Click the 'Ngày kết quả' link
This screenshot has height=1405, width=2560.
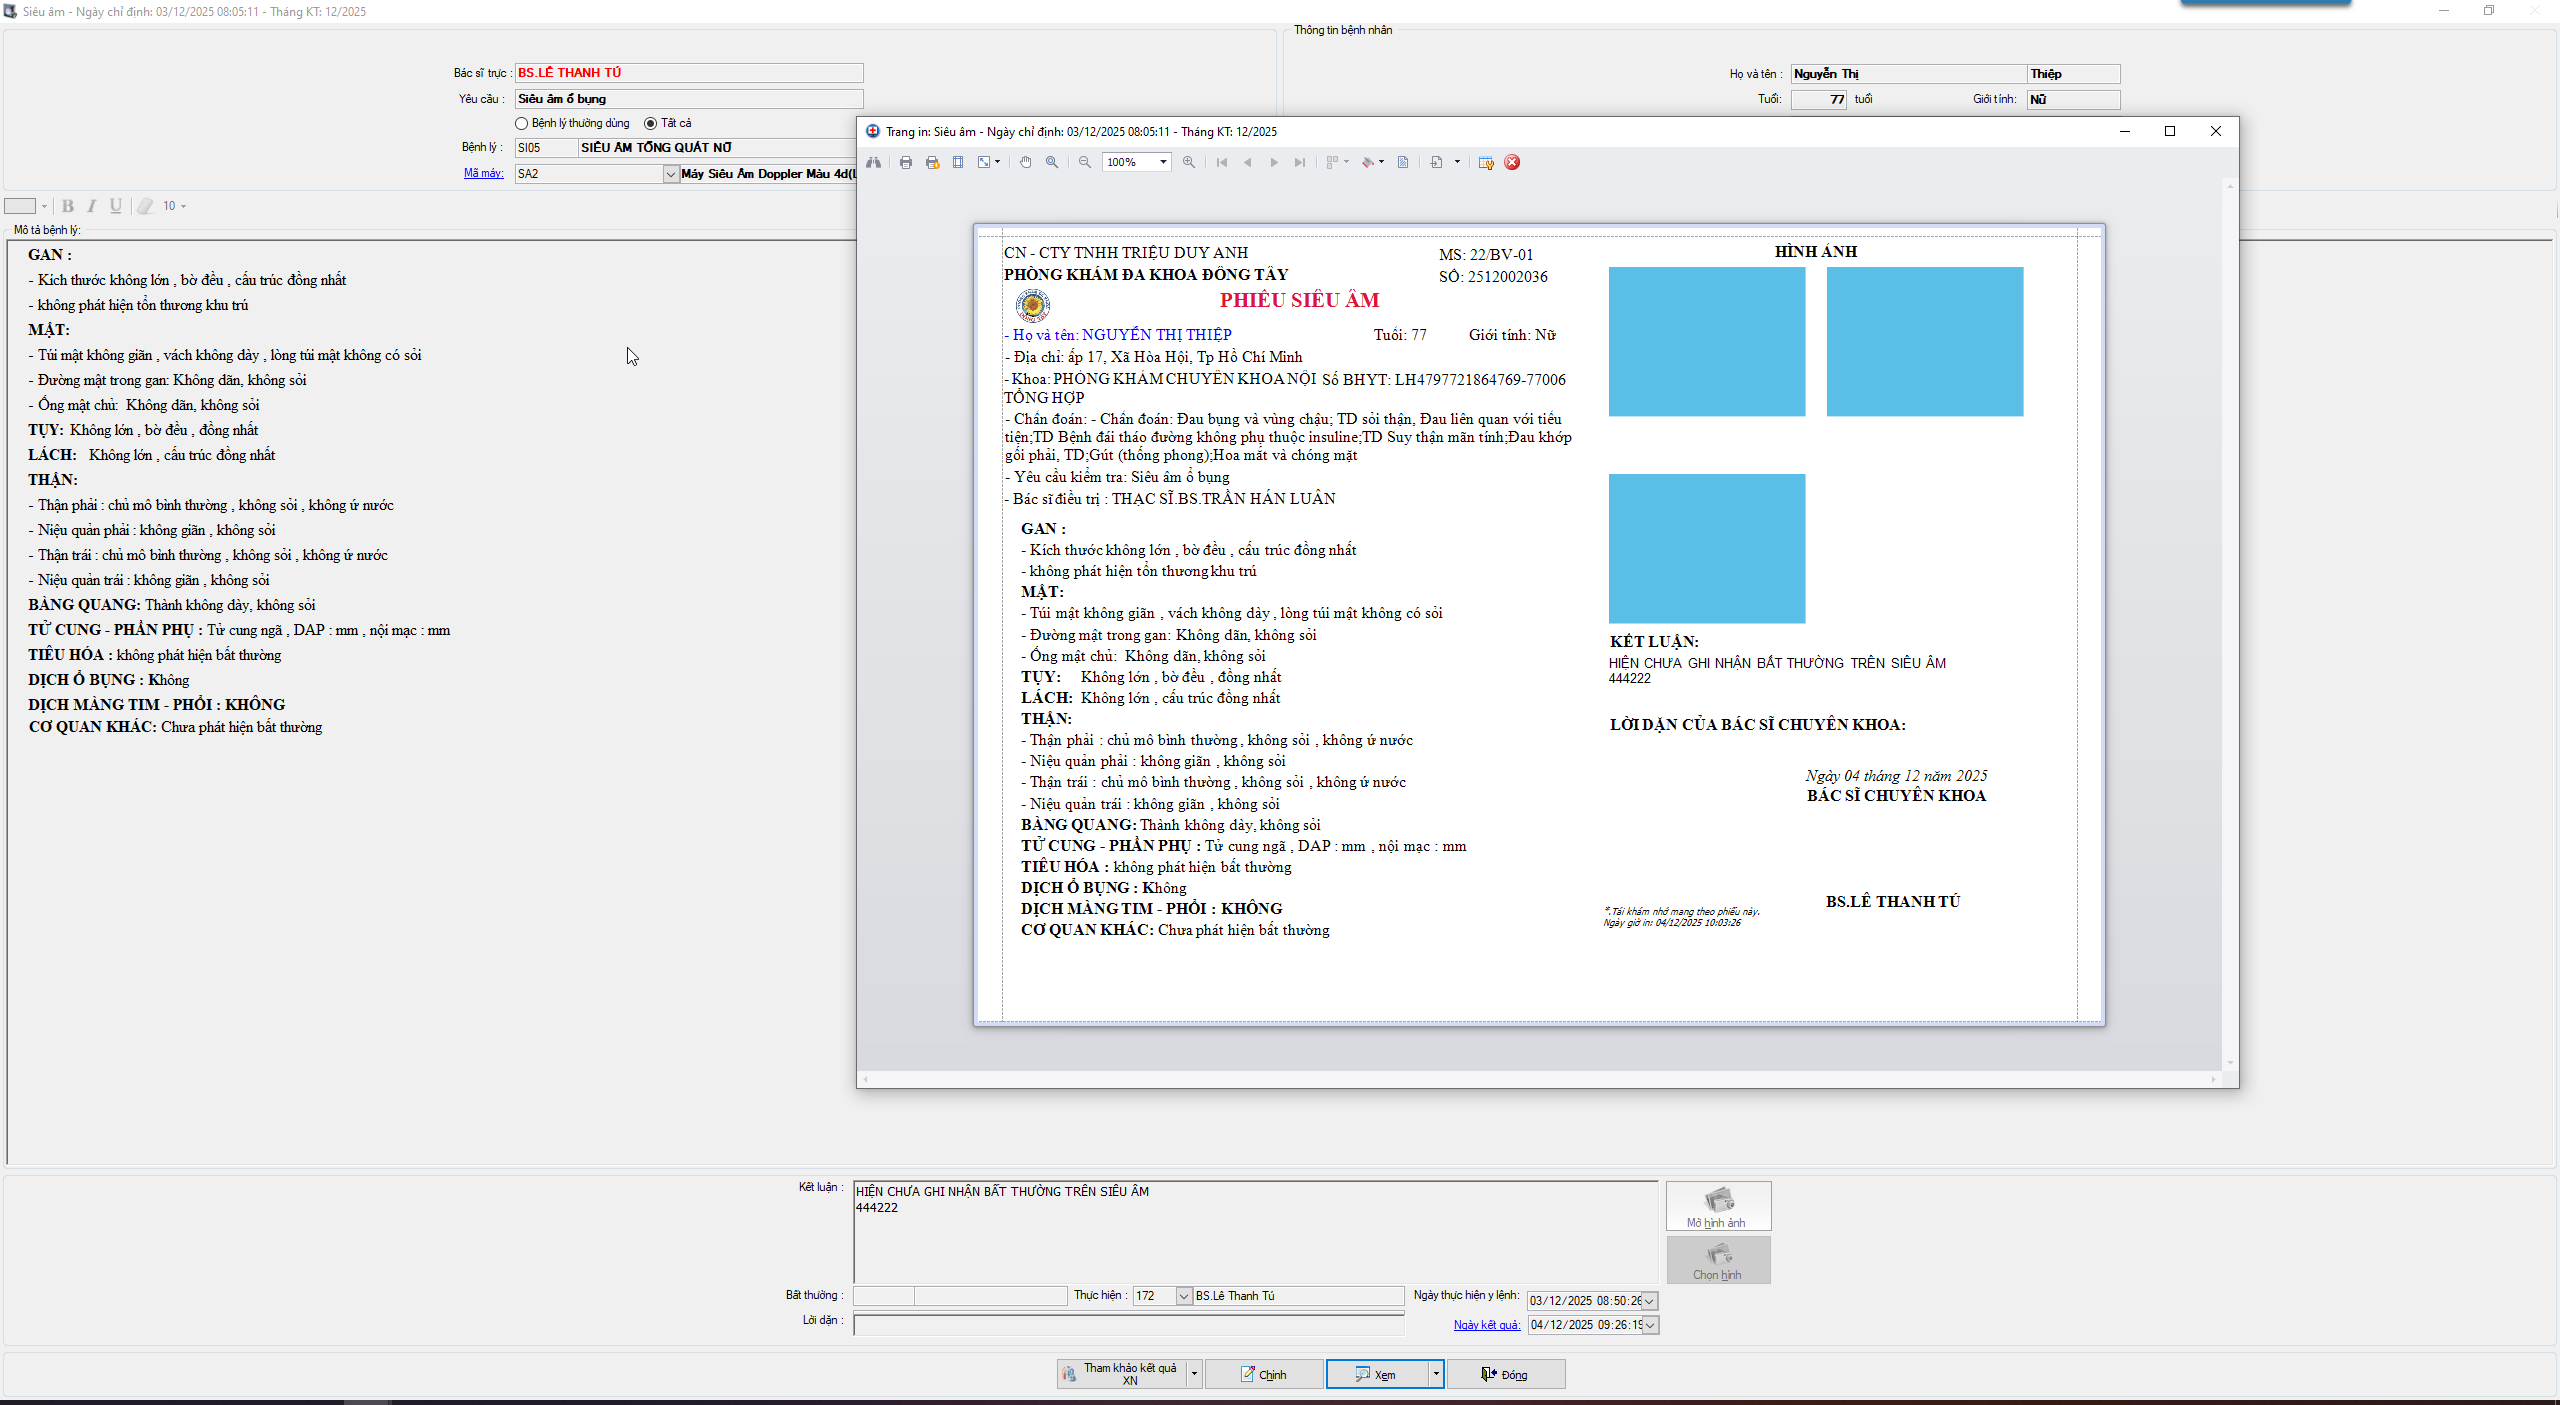click(x=1486, y=1325)
